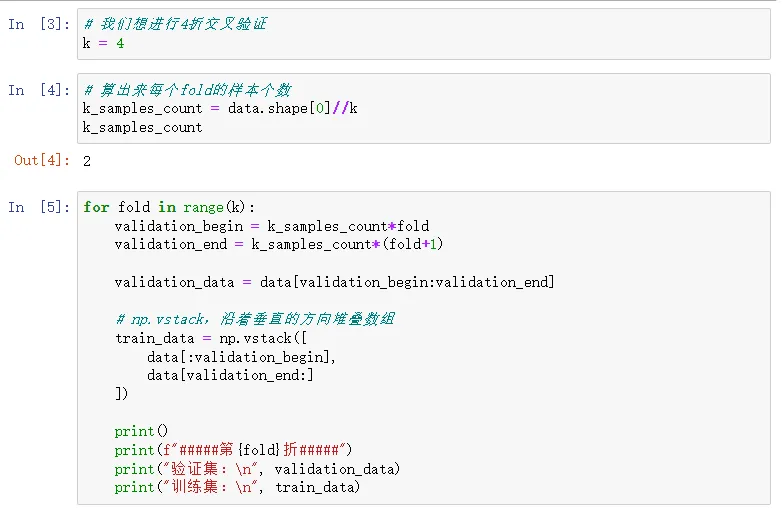The image size is (782, 510).
Task: Click the In [5] cell prompt
Action: pyautogui.click(x=39, y=207)
